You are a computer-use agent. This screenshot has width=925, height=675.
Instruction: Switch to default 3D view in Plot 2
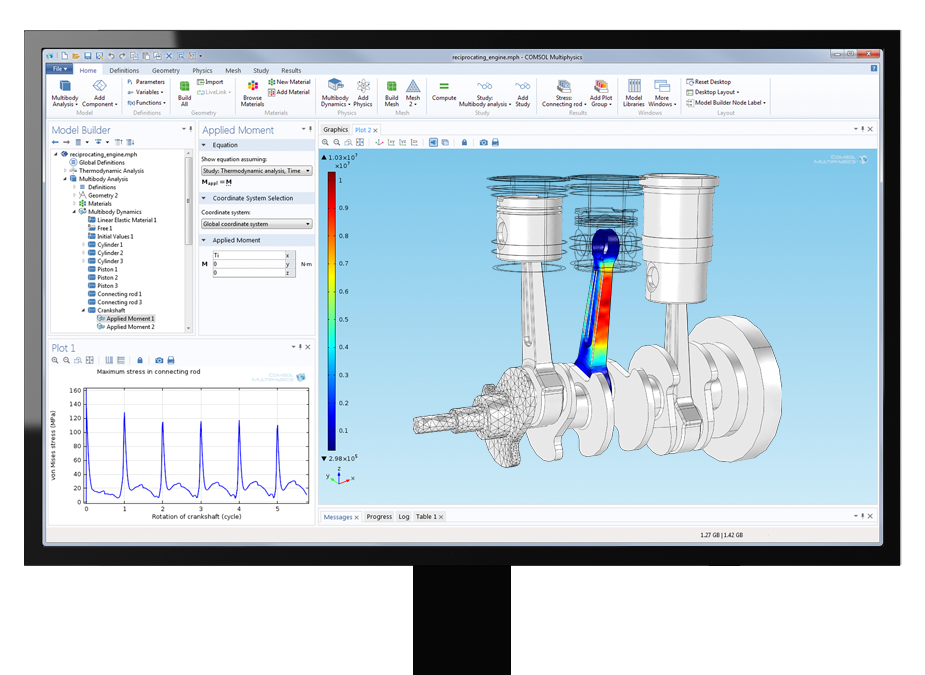[x=379, y=142]
